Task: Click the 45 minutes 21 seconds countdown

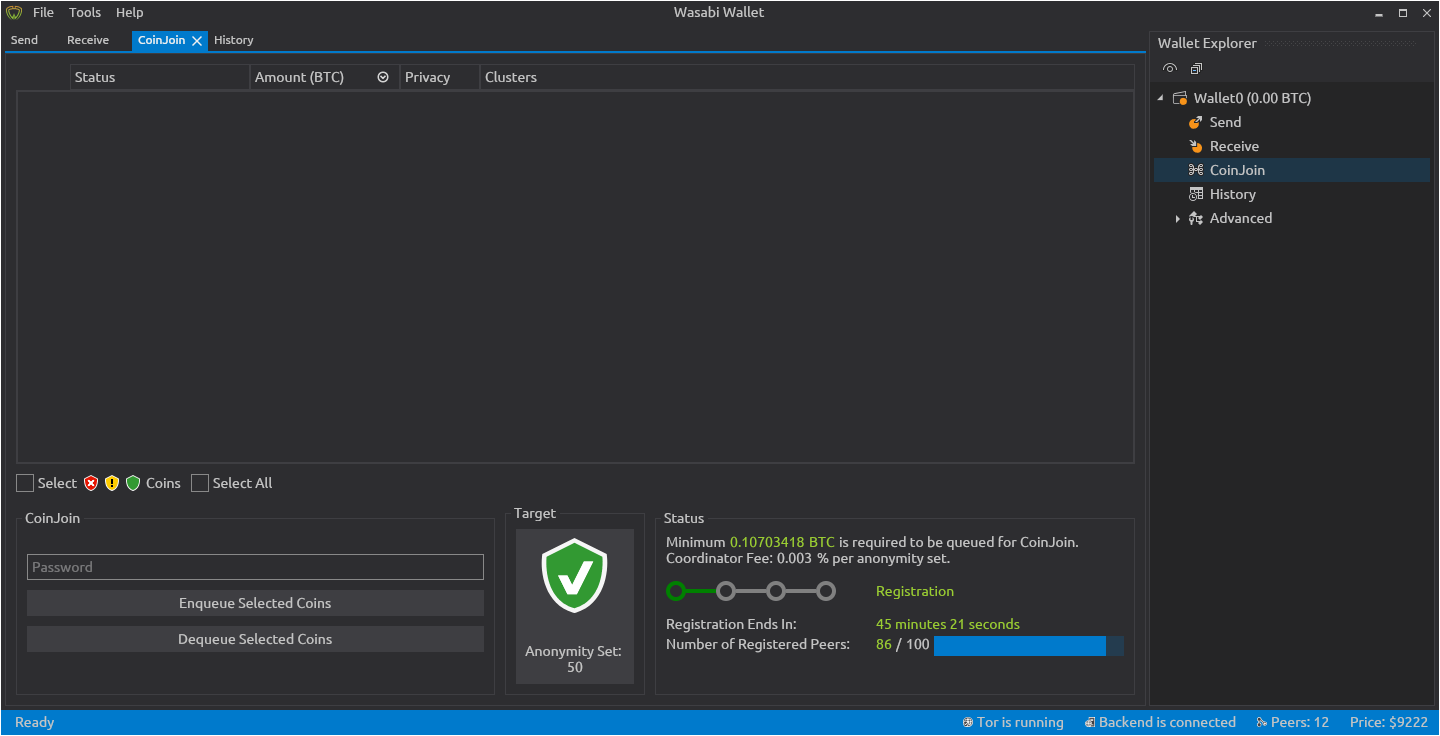Action: [948, 624]
